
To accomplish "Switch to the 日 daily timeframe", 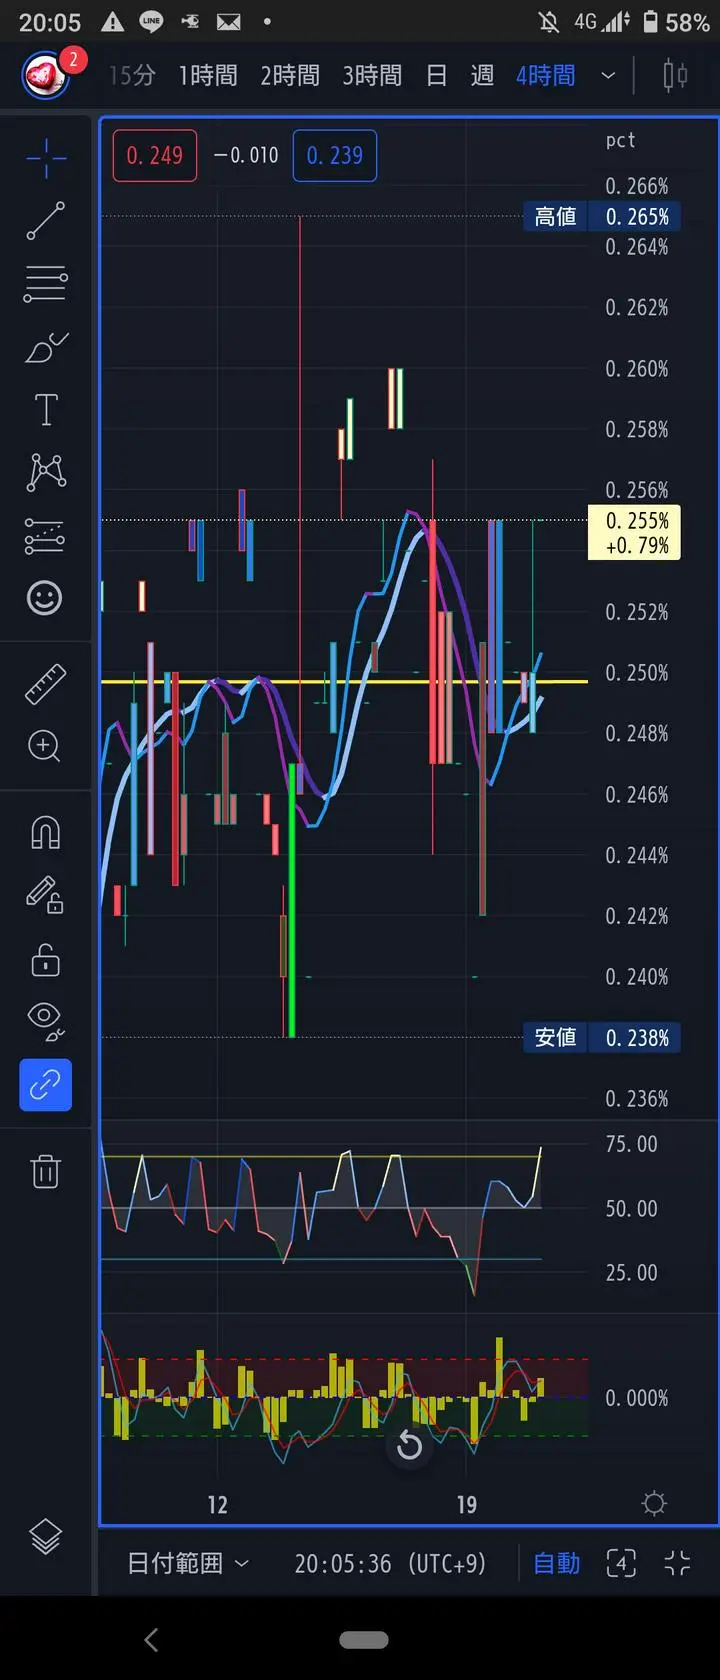I will 437,75.
